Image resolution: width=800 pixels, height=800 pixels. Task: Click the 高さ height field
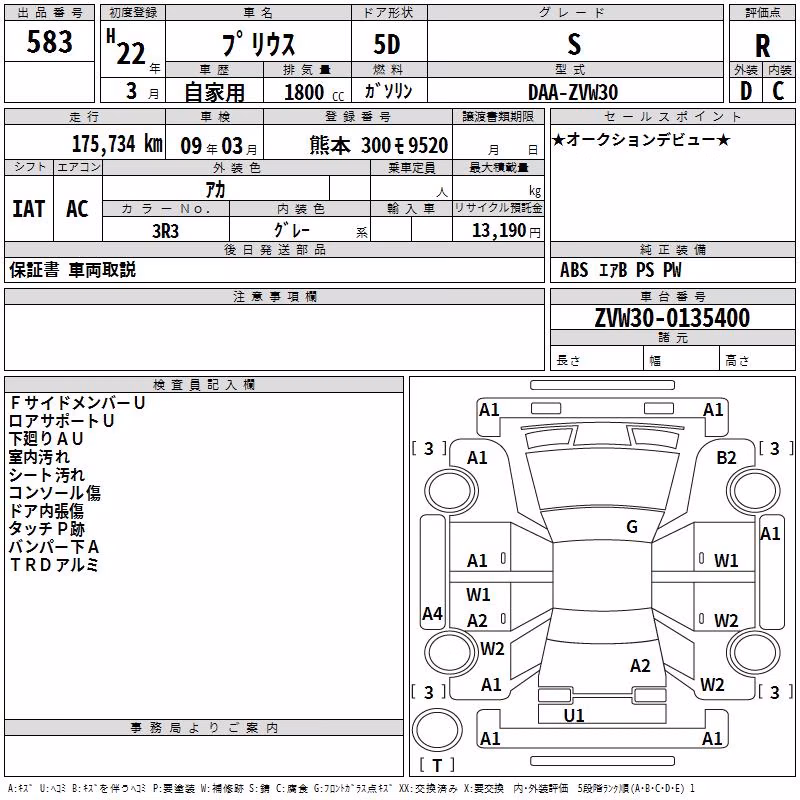tap(757, 359)
